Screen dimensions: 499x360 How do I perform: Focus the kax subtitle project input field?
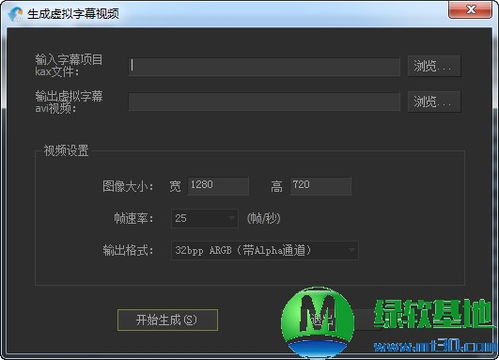(x=264, y=67)
